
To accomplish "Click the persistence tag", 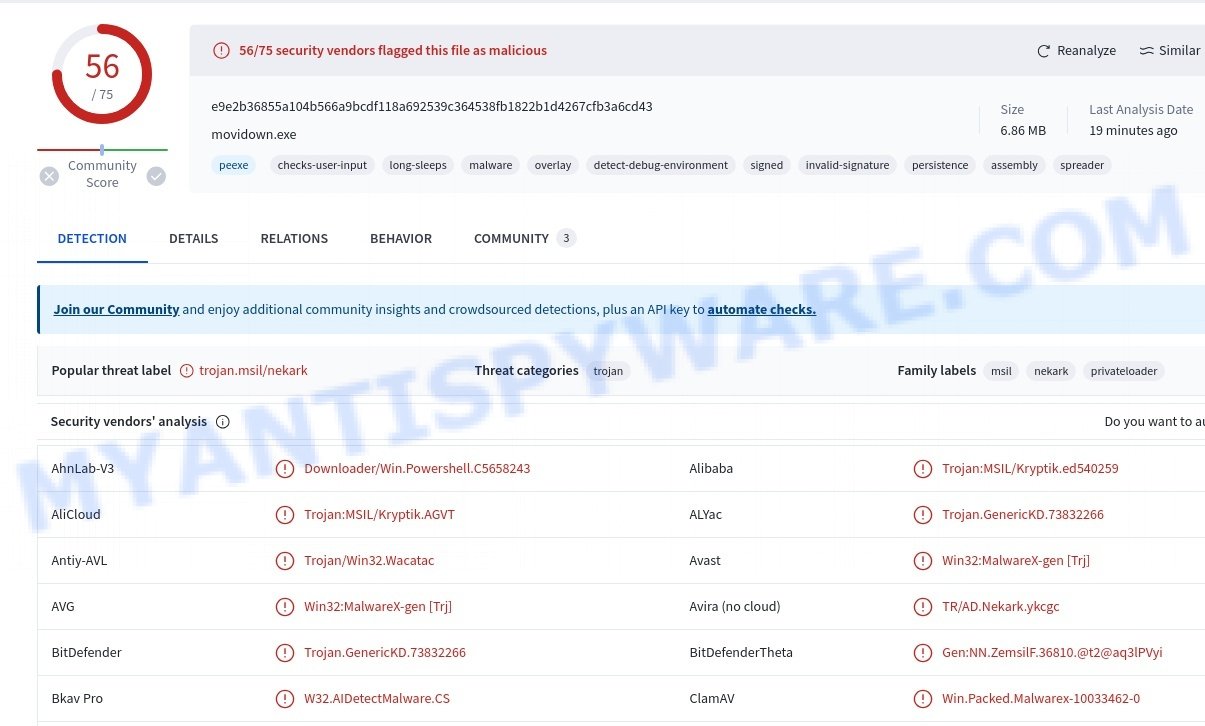I will 940,165.
